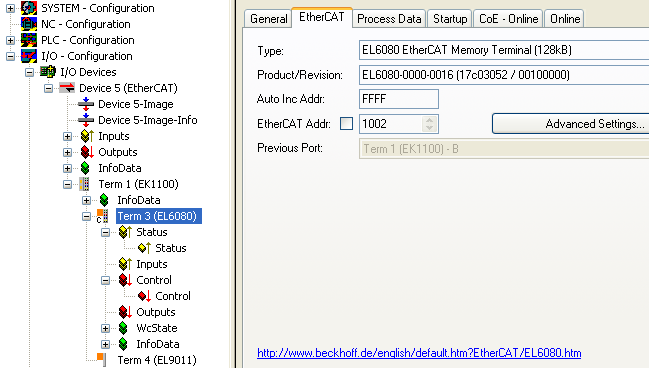This screenshot has width=649, height=368.
Task: Enable the EtherCAT Addr checkbox
Action: (x=346, y=123)
